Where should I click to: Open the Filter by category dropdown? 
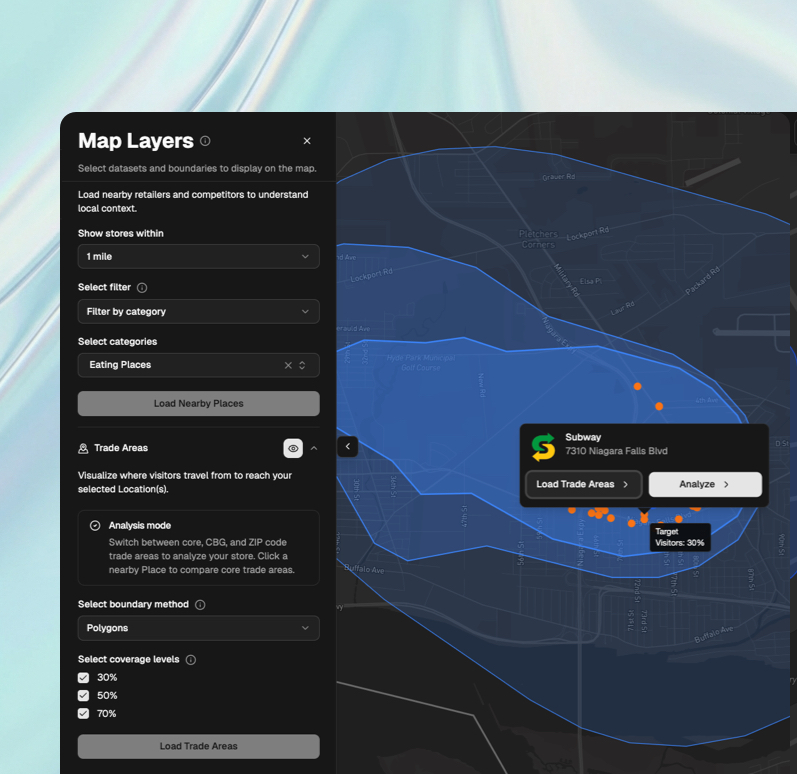[x=198, y=312]
